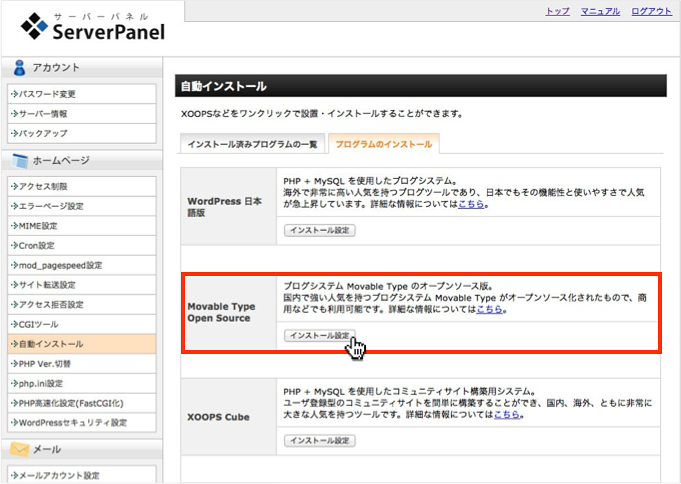Click インストール設定 button for Movable Type
This screenshot has height=484, width=681.
320,335
